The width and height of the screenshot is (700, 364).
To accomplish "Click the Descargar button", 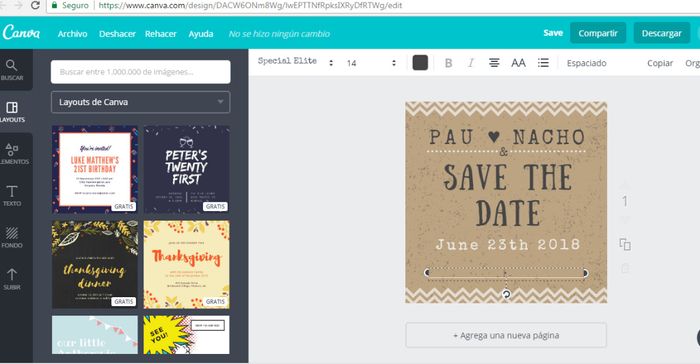I will [662, 33].
